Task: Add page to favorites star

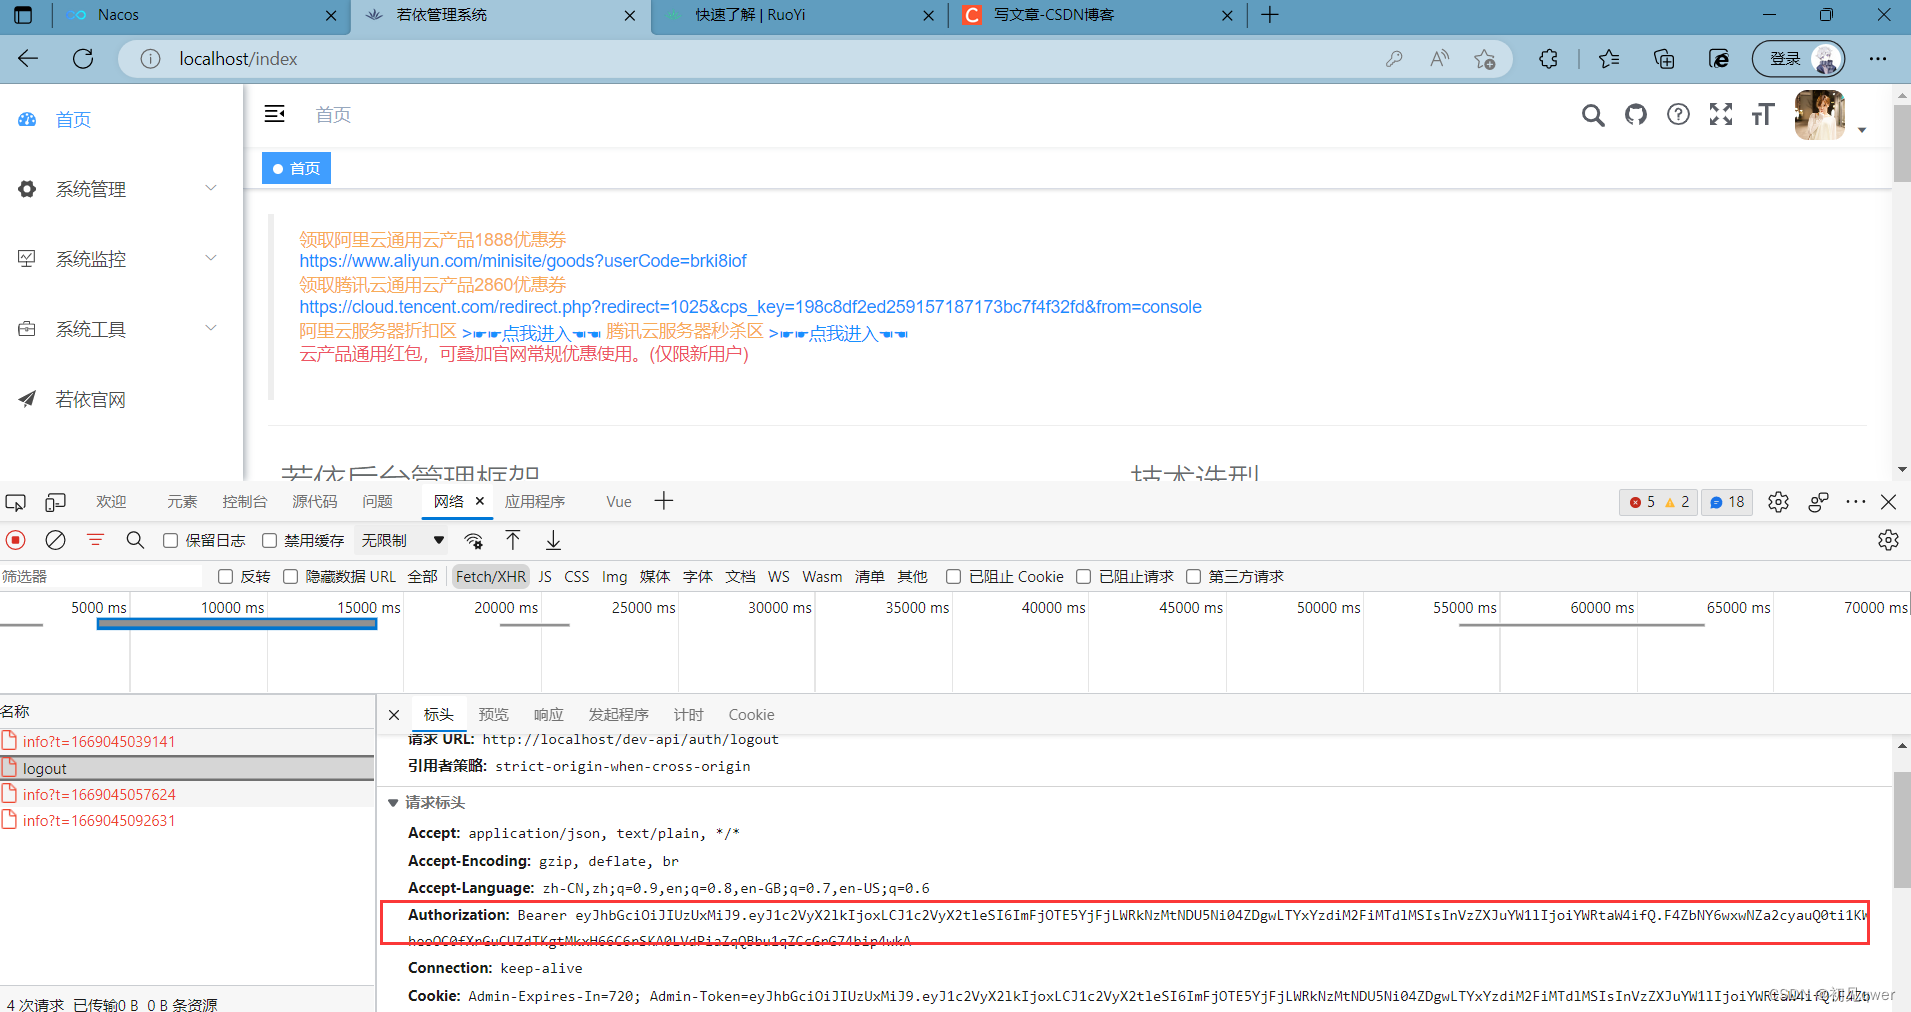Action: pyautogui.click(x=1485, y=59)
